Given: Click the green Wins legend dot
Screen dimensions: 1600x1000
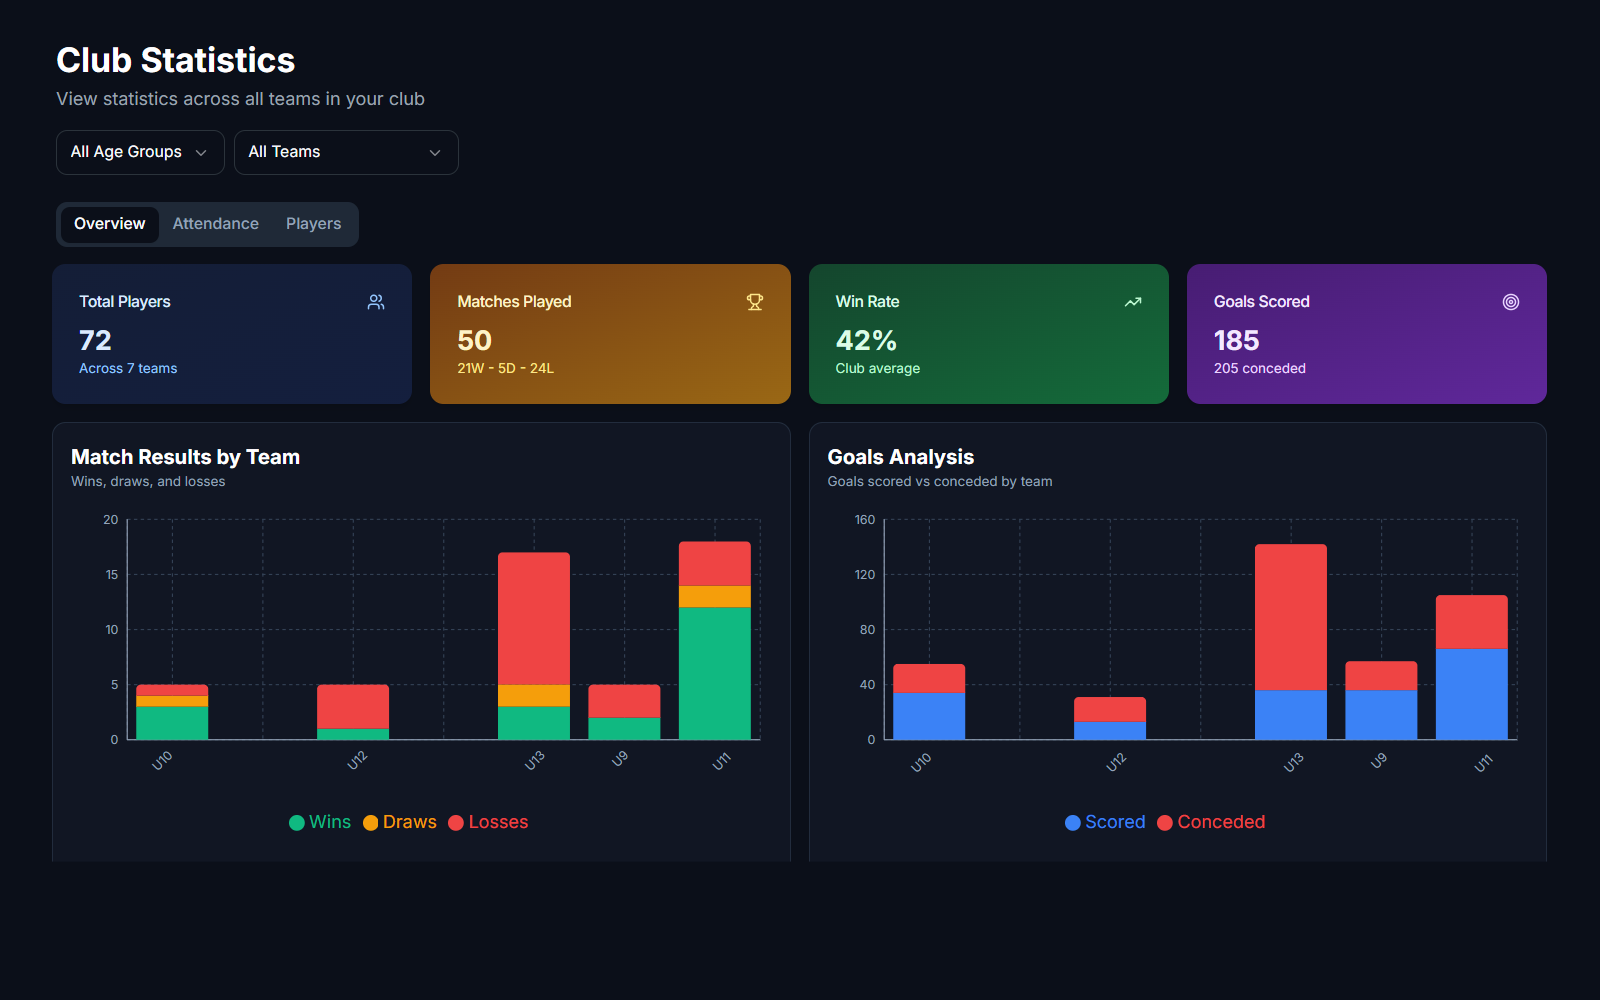Looking at the screenshot, I should coord(297,823).
